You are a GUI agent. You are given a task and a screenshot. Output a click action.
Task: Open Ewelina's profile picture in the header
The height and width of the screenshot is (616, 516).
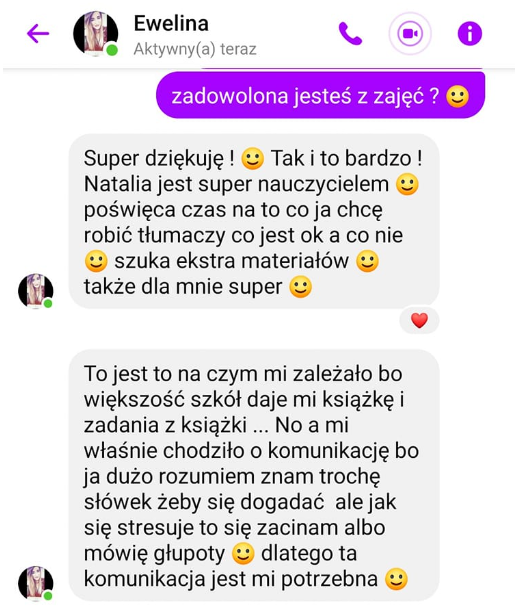(x=95, y=33)
